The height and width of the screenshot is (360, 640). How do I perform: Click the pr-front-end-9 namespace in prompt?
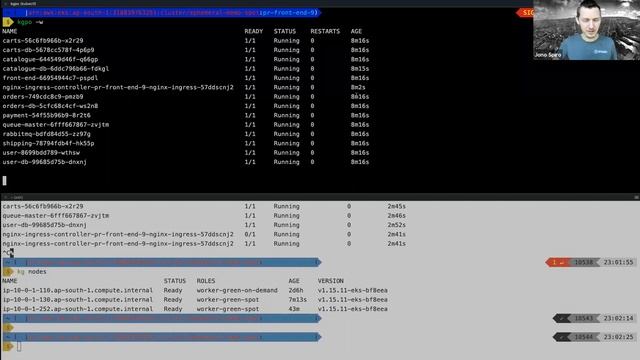tap(289, 13)
